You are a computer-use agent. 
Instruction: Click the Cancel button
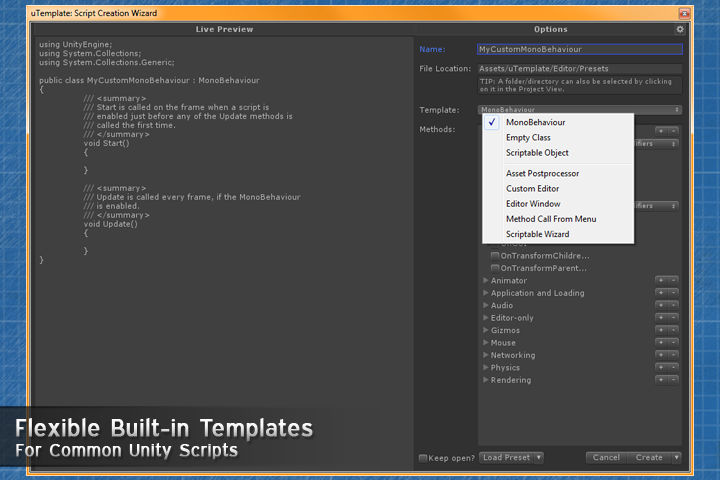pos(606,458)
